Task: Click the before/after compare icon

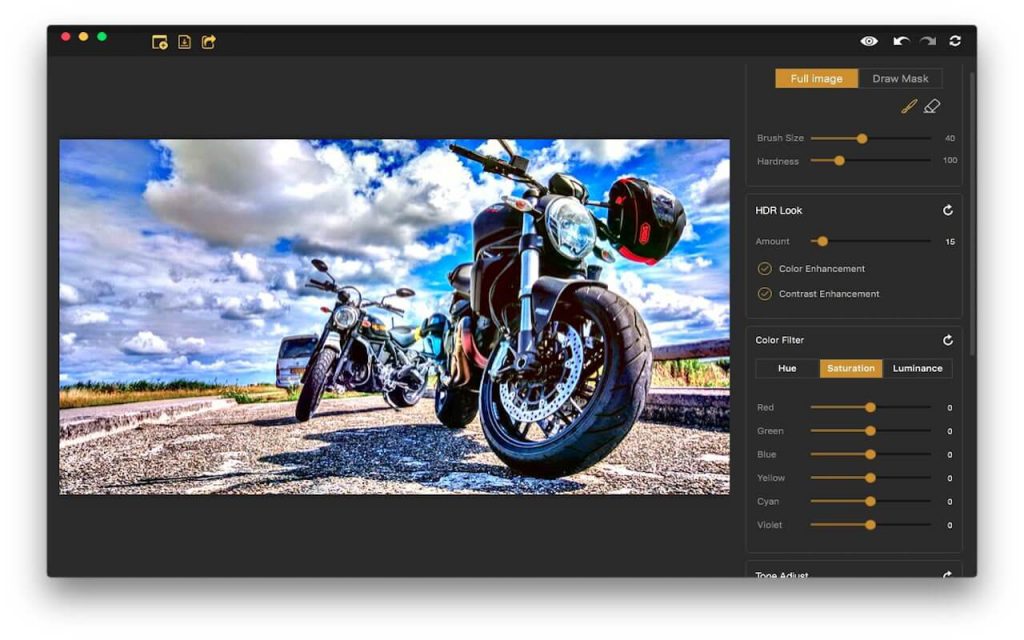Action: click(955, 42)
